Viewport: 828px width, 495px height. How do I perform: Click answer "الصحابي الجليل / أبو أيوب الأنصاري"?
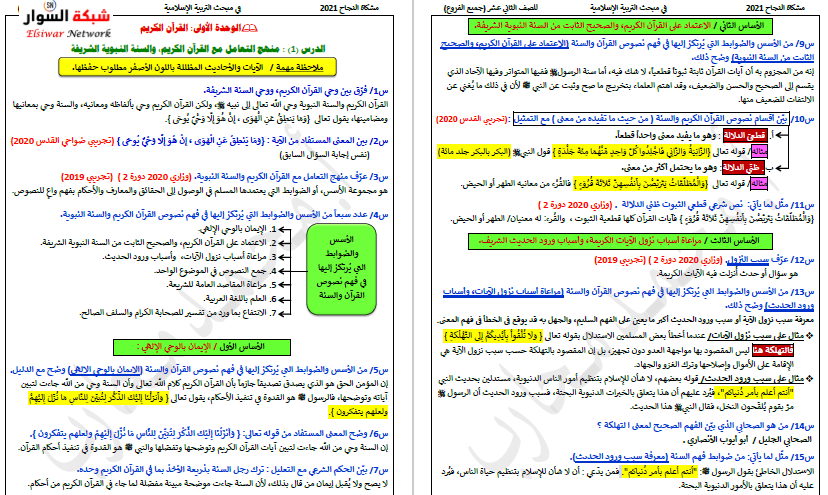[748, 440]
